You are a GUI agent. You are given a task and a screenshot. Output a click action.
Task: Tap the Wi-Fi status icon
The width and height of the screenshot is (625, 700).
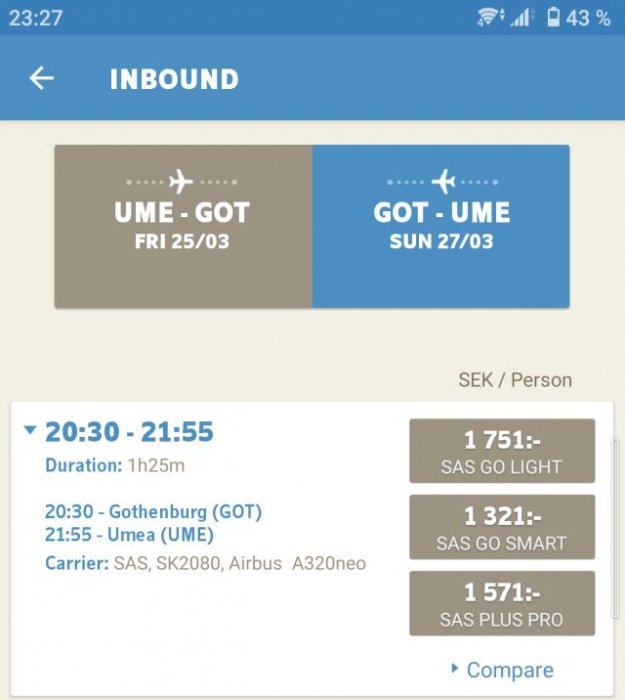(489, 17)
